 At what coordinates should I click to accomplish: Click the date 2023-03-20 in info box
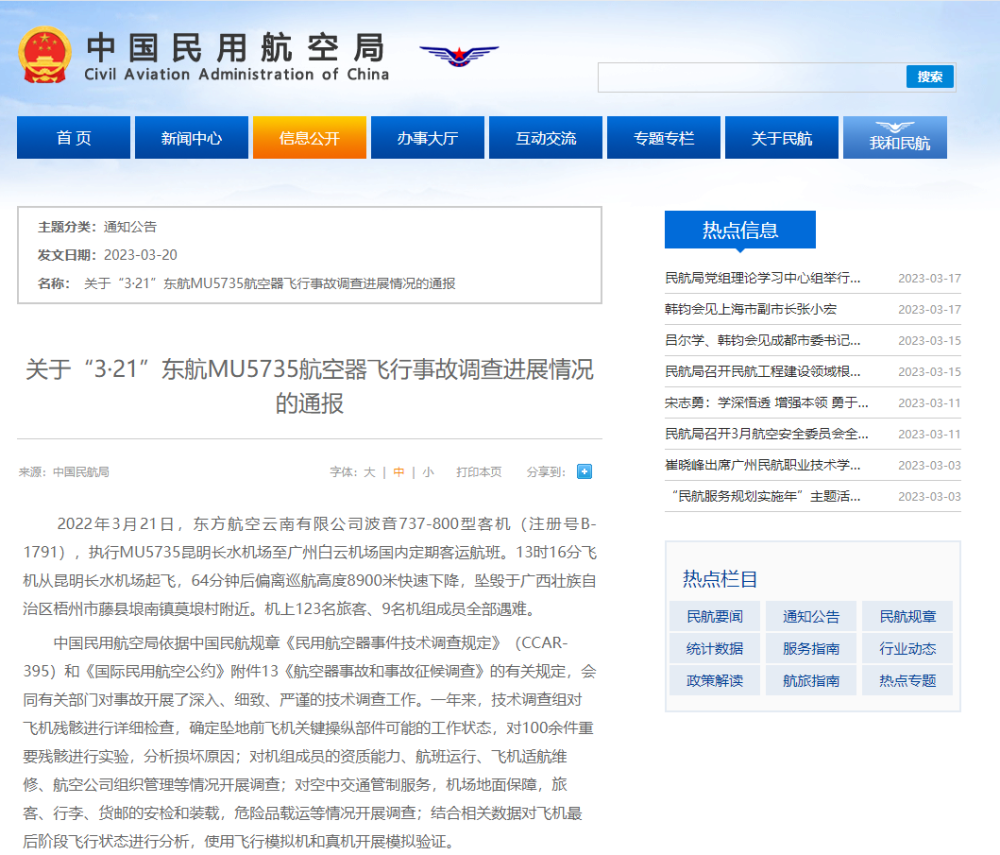pos(140,255)
